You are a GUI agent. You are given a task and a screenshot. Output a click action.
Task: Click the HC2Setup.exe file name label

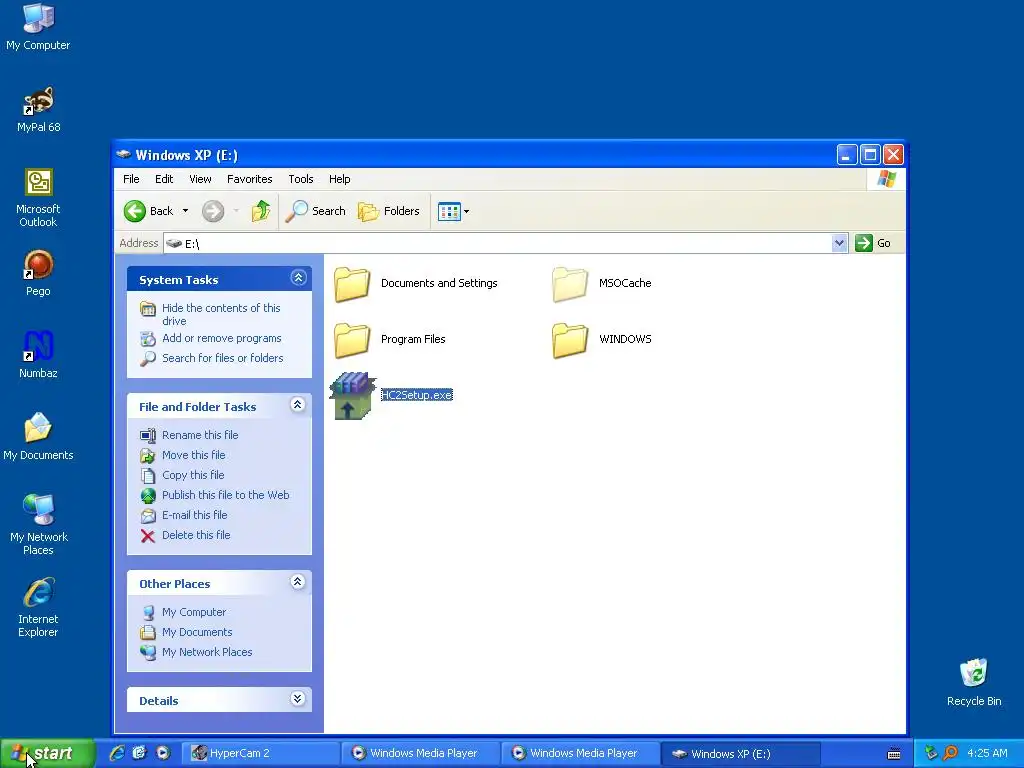[417, 395]
